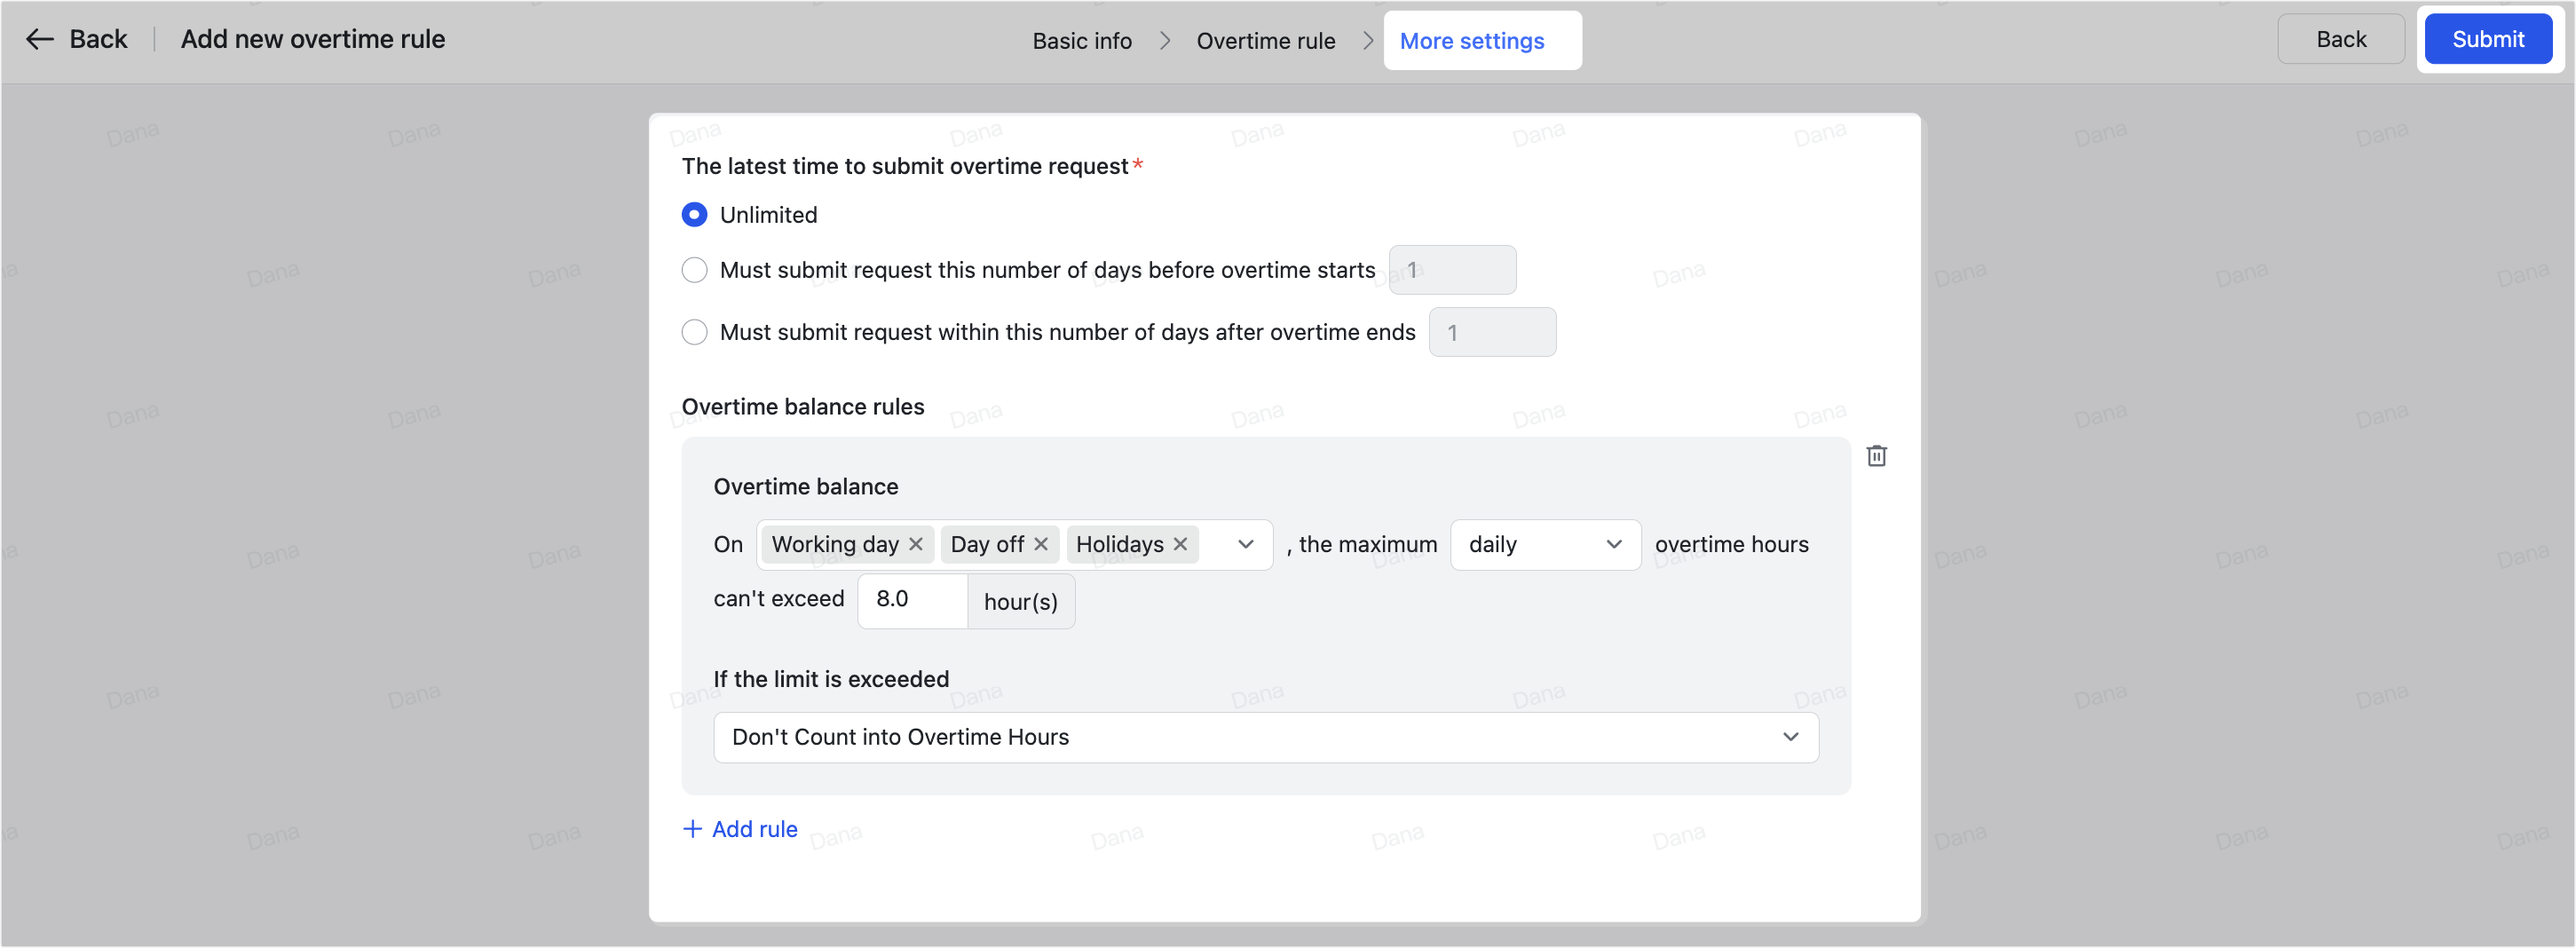Submit the new overtime rule

(x=2488, y=39)
